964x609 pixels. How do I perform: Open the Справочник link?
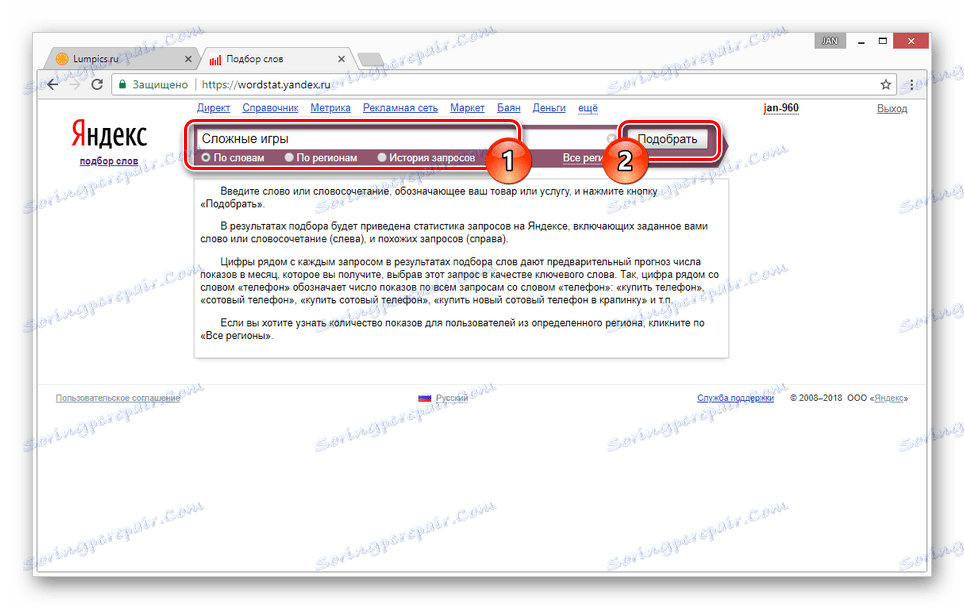click(x=270, y=108)
